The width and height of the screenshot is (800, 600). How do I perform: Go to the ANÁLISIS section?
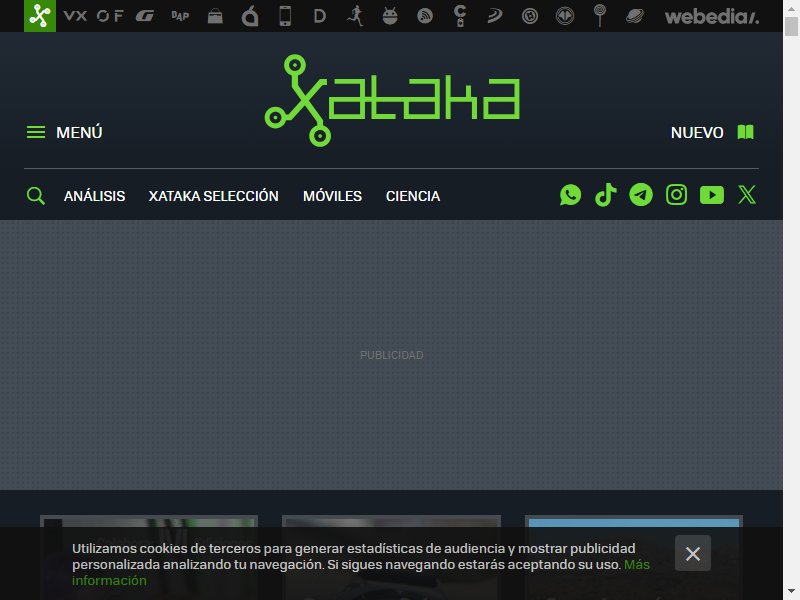coord(94,196)
